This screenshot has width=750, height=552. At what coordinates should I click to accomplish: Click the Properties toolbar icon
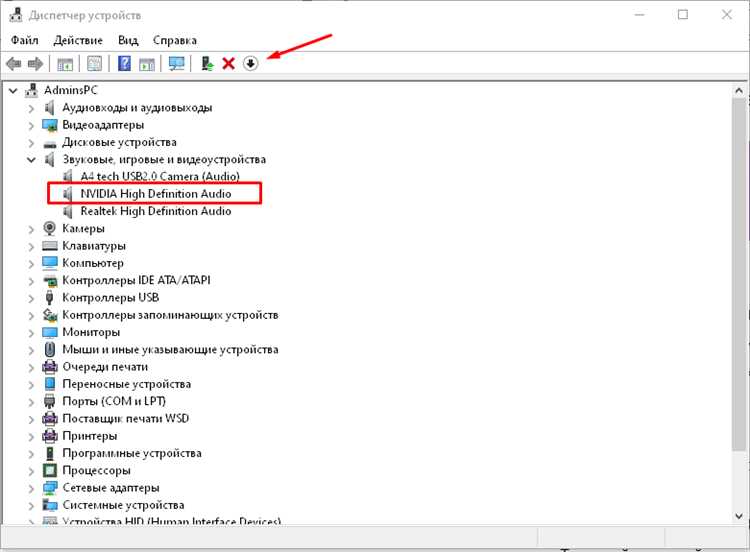pyautogui.click(x=94, y=64)
